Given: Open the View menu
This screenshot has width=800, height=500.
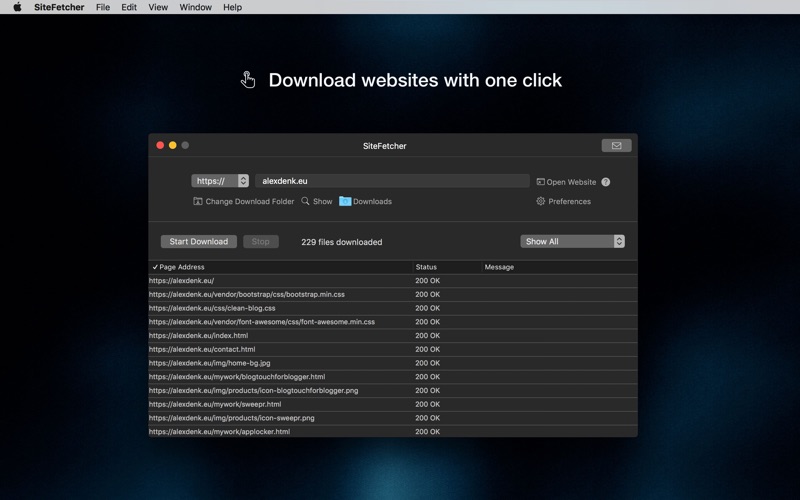Looking at the screenshot, I should pyautogui.click(x=158, y=7).
